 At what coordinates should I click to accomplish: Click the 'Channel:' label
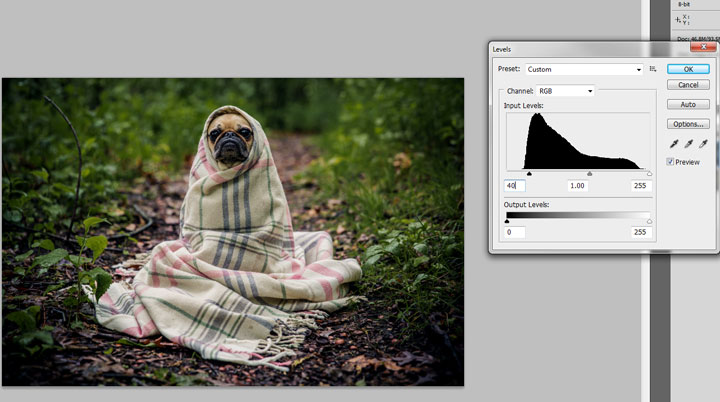(x=520, y=91)
